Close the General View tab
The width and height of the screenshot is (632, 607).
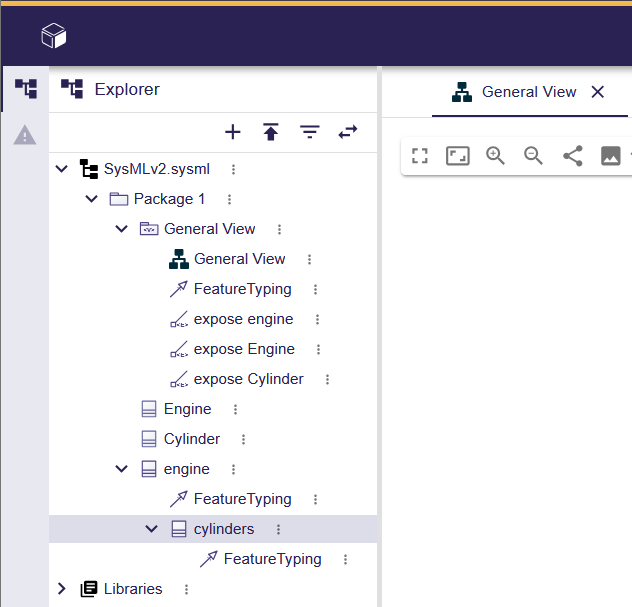pos(598,92)
